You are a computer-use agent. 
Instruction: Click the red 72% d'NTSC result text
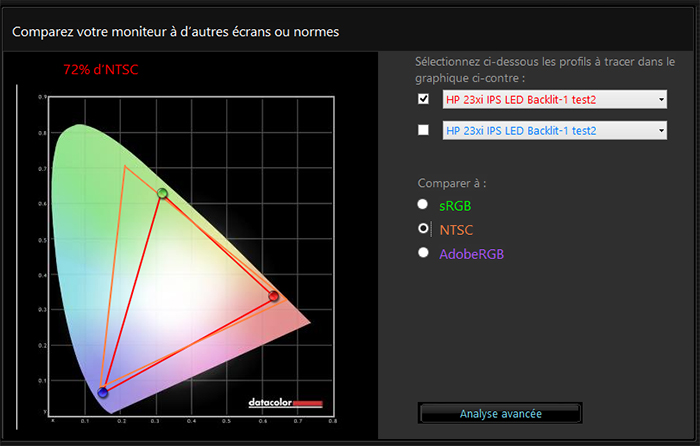100,69
